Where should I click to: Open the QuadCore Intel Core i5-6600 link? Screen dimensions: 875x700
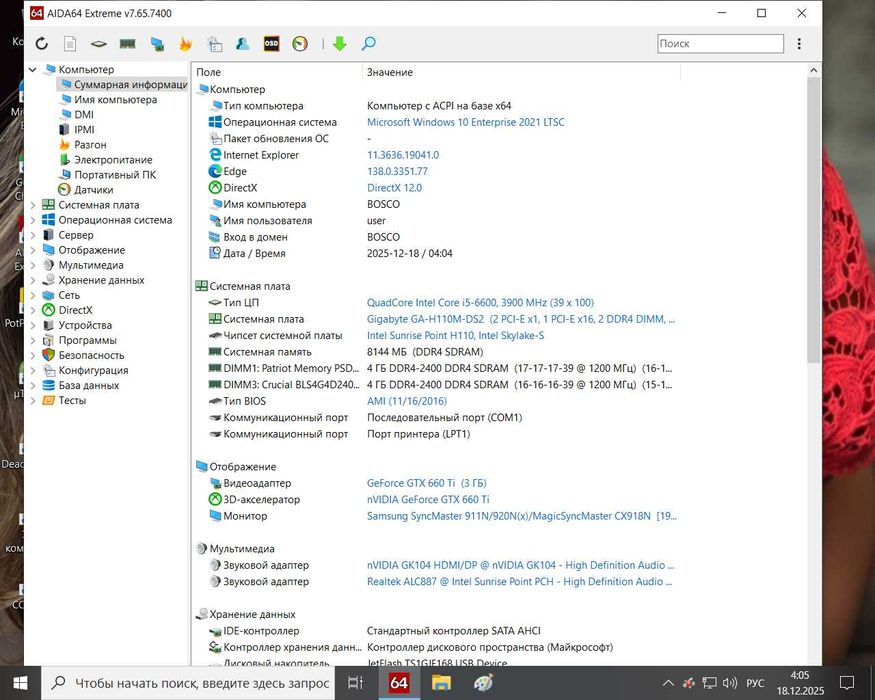click(480, 303)
